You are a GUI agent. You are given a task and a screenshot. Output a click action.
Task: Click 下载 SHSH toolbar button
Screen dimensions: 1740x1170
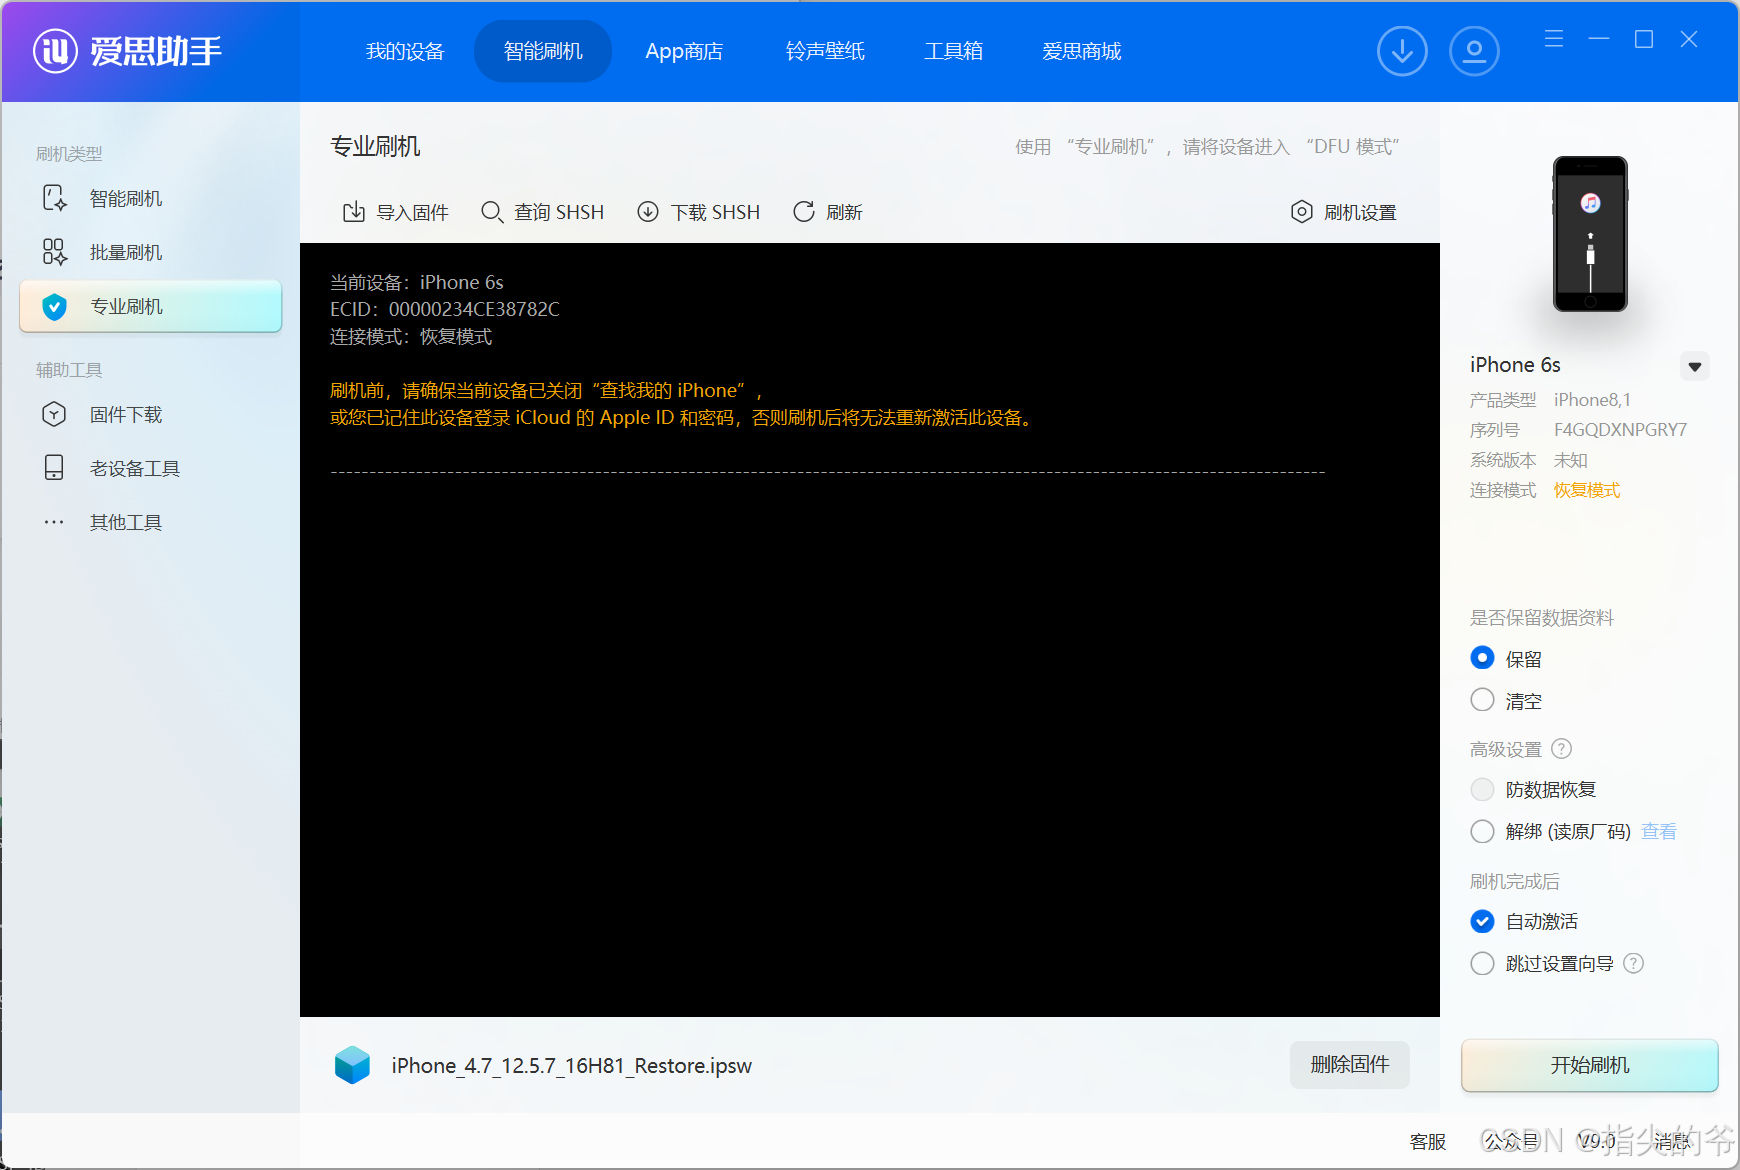click(699, 212)
